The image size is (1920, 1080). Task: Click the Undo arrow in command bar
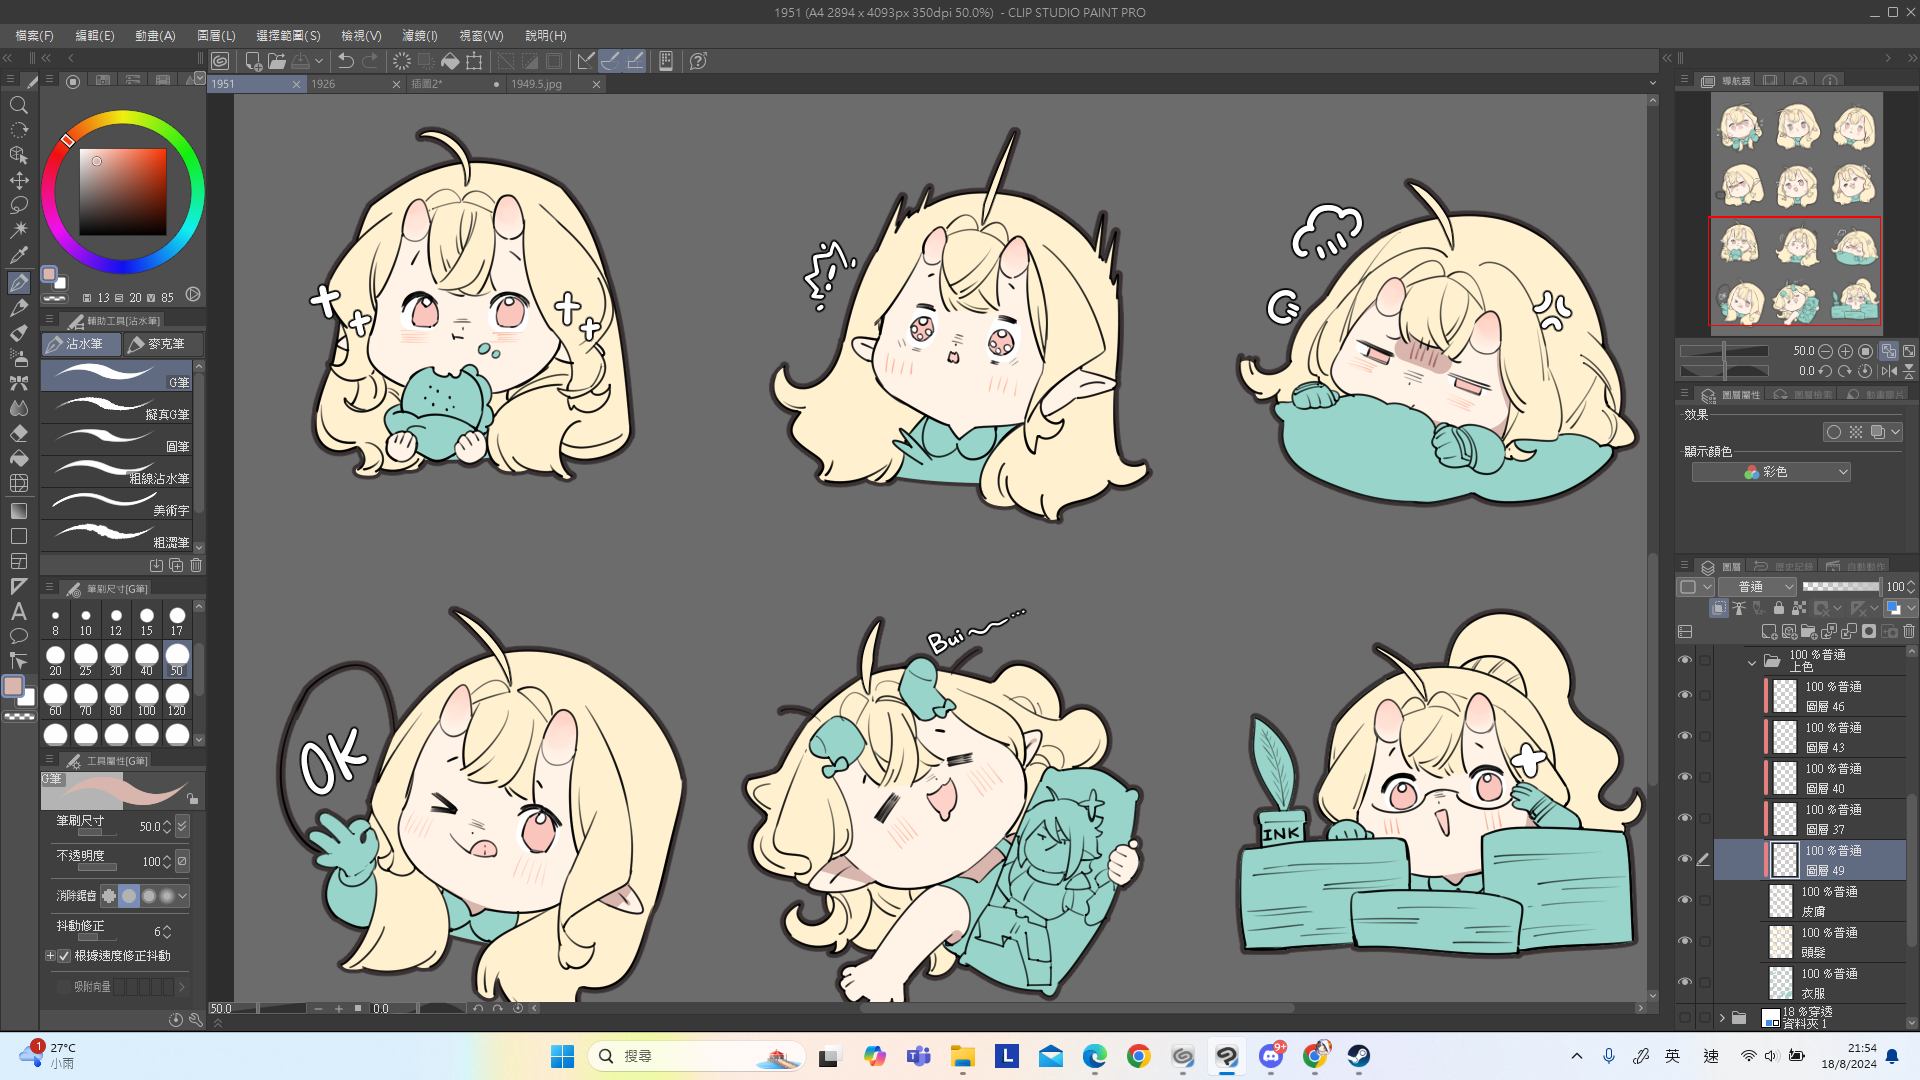(346, 61)
